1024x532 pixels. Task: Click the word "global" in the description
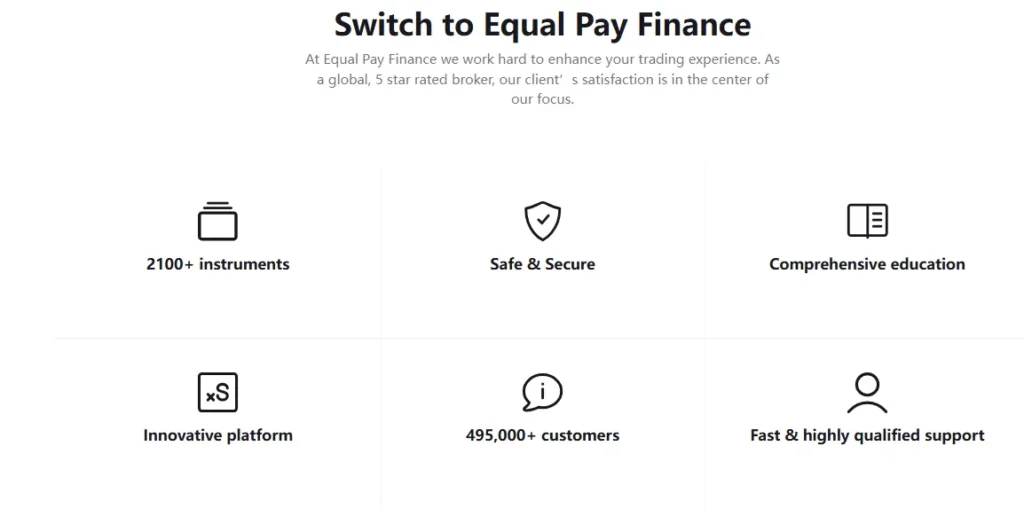[x=349, y=80]
